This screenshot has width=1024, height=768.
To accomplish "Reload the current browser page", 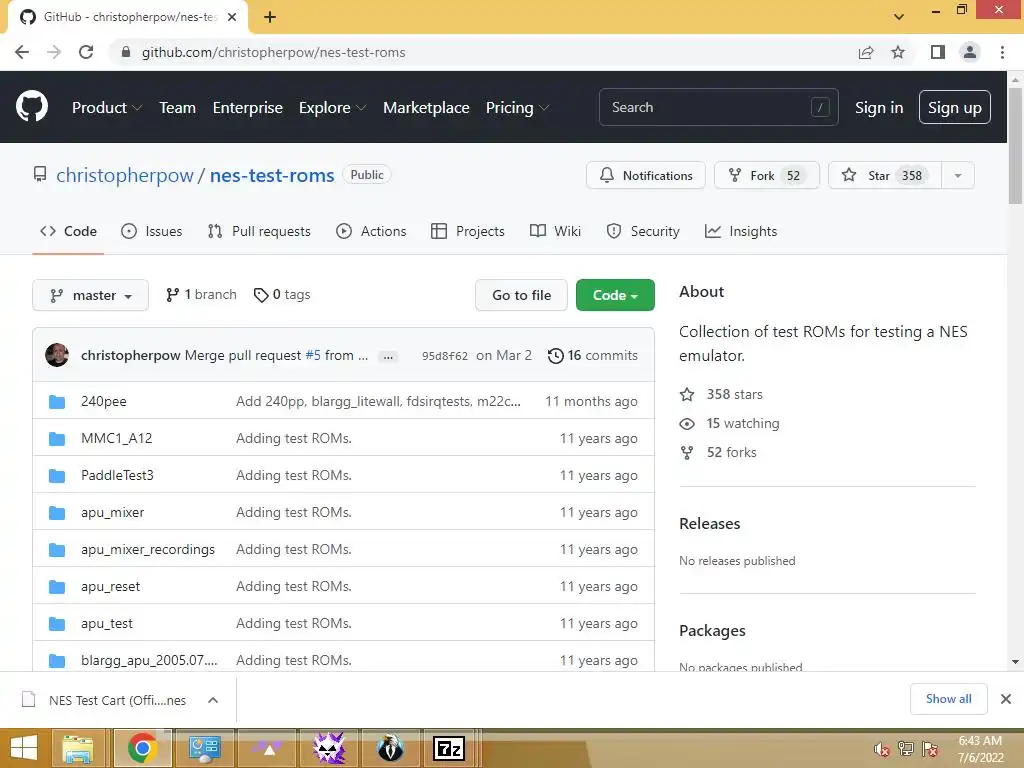I will [86, 52].
